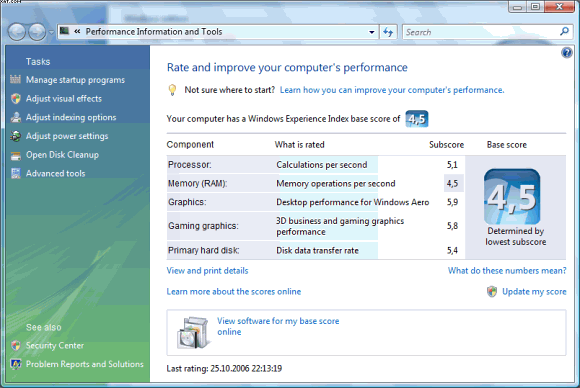Click the Advanced tools icon

16,173
